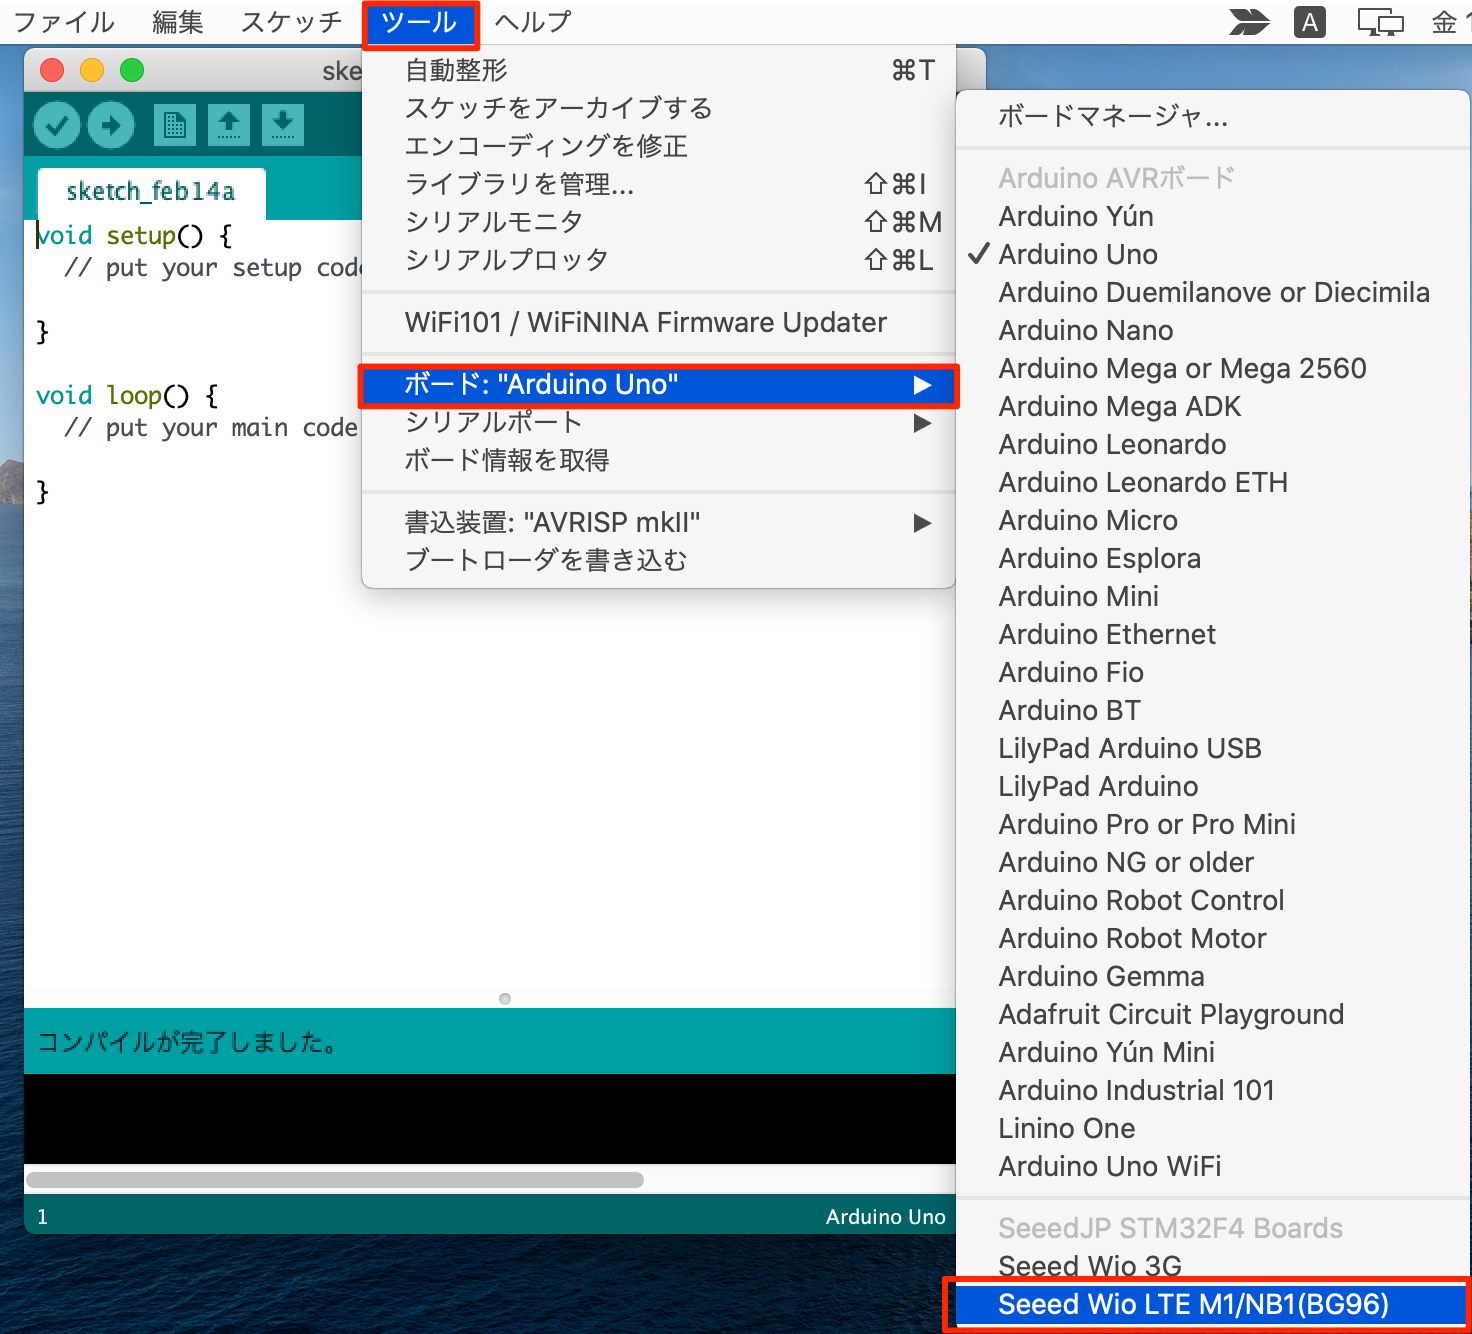
Task: Select Arduino Mega ADK
Action: coord(1212,406)
